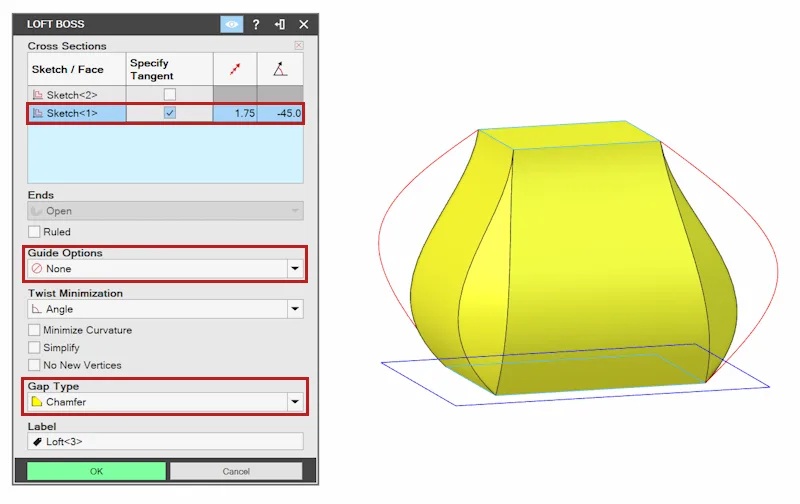Open the Gap Type Chamfer dropdown
Image resolution: width=800 pixels, height=504 pixels.
165,402
